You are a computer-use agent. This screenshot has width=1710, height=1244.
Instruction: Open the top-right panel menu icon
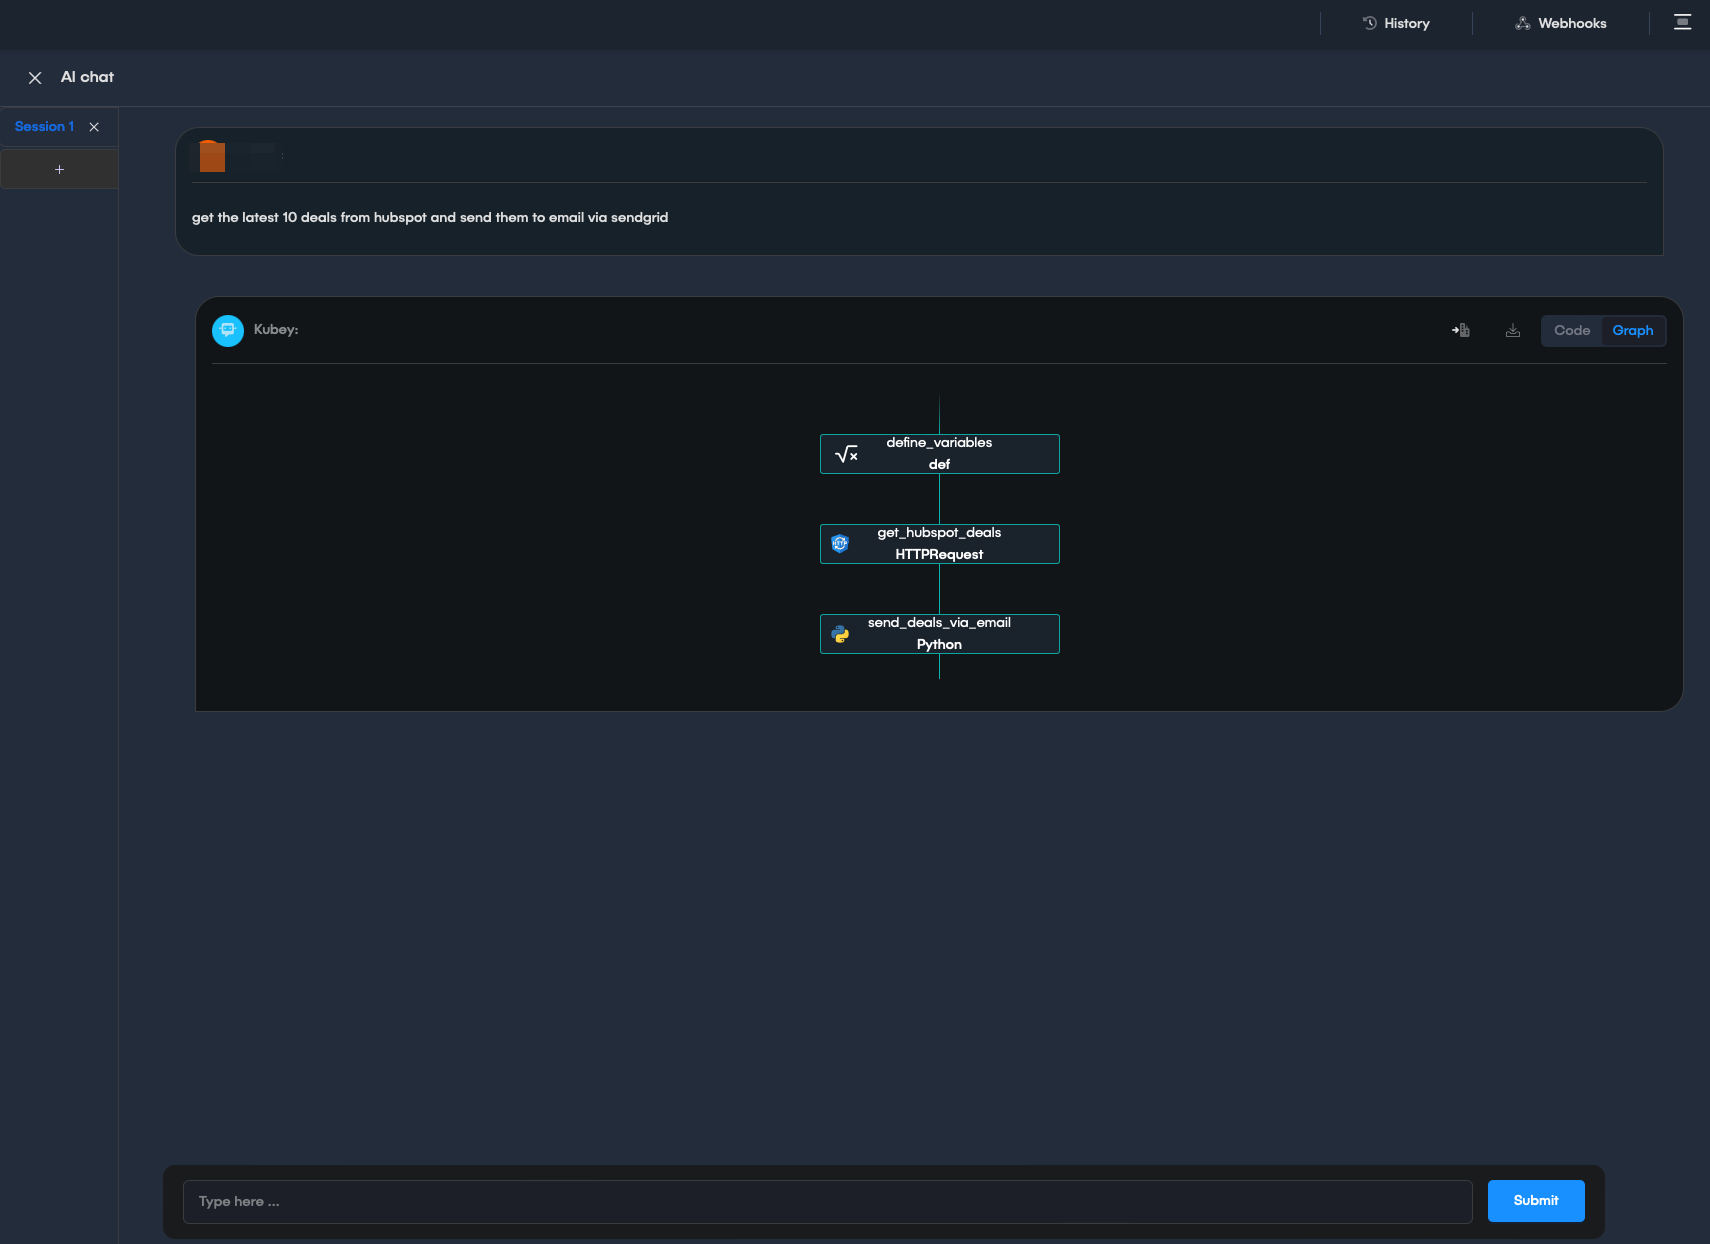coord(1682,23)
